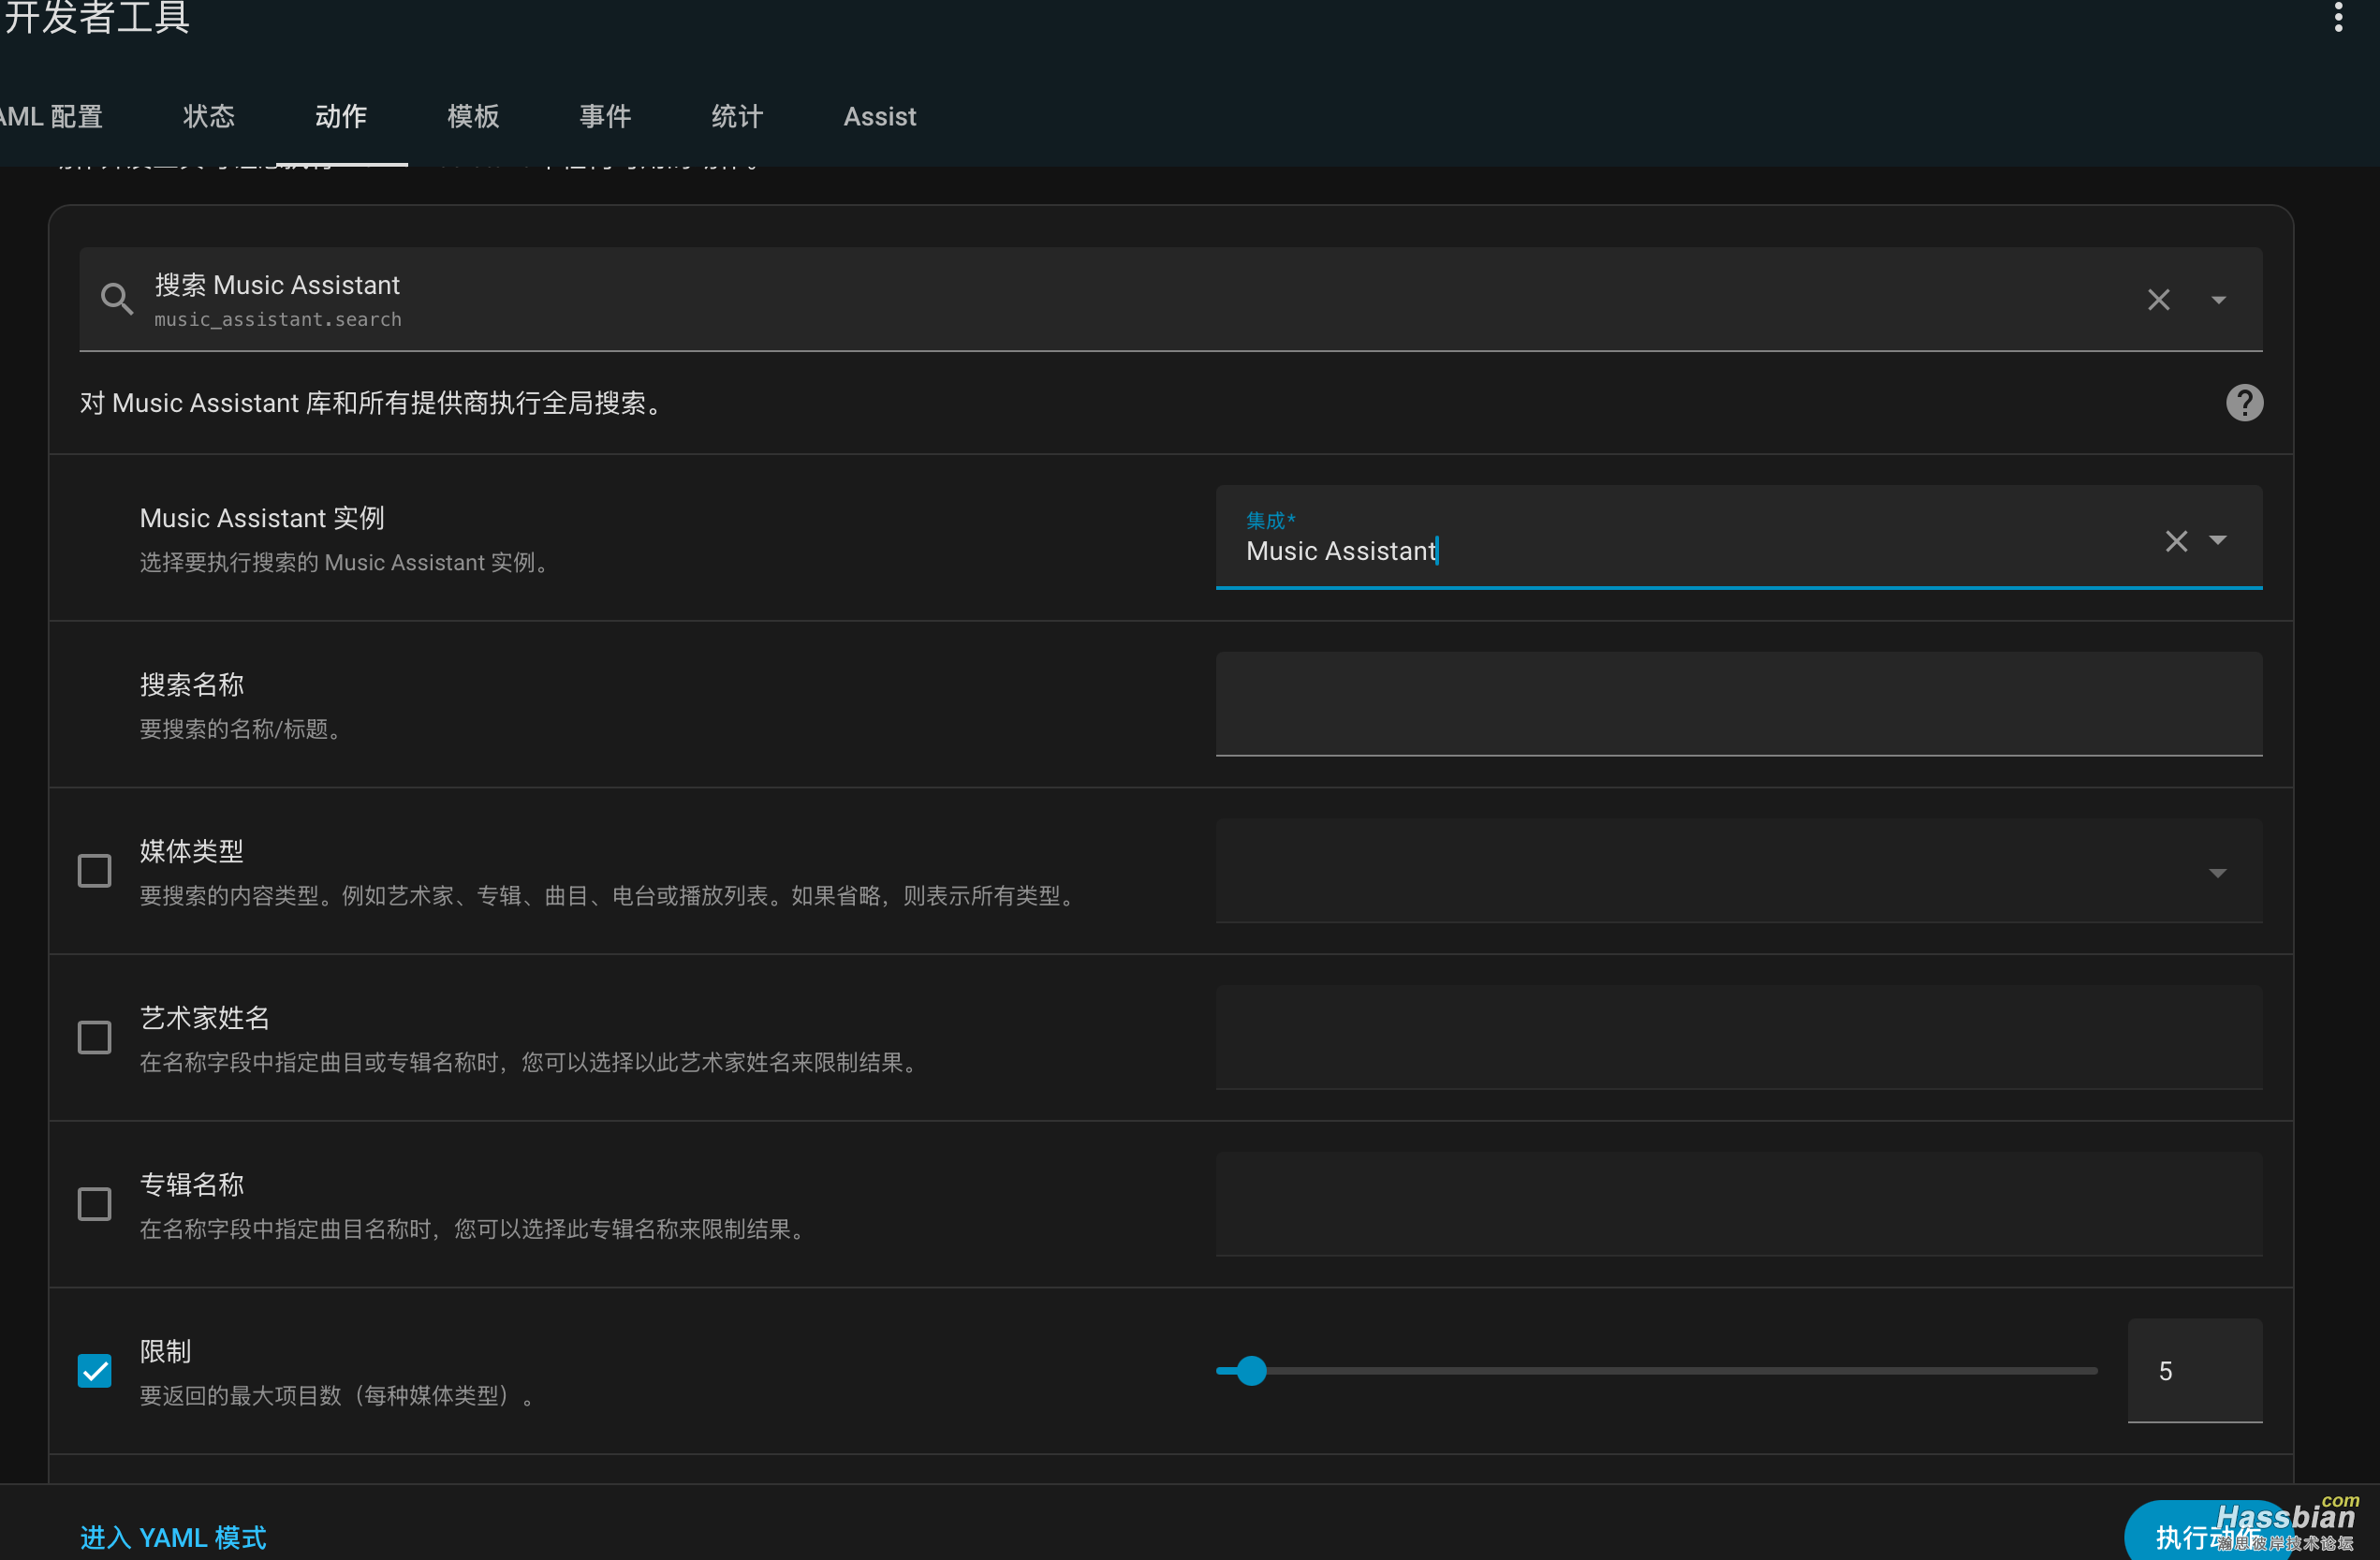Click 进入 YAML 模式 link
Screen dimensions: 2380x1560
173,1537
